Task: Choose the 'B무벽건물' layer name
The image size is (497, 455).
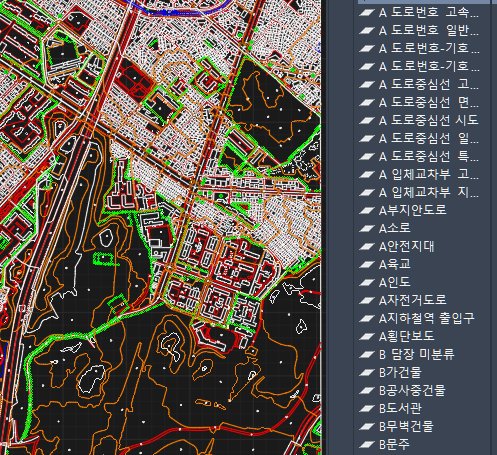Action: [406, 427]
